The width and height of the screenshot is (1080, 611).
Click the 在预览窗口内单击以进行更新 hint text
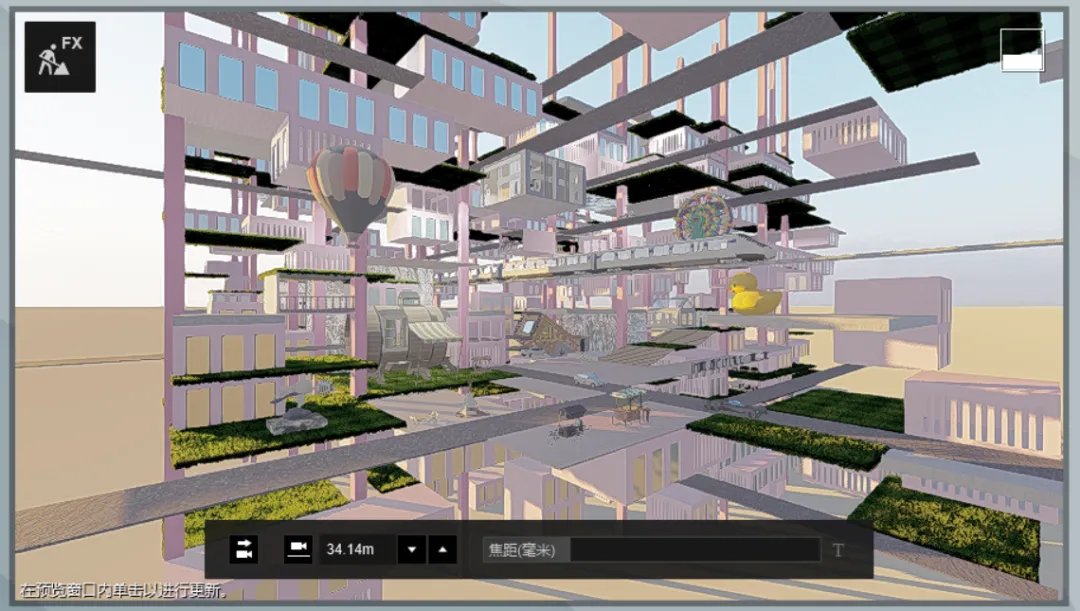pos(122,590)
